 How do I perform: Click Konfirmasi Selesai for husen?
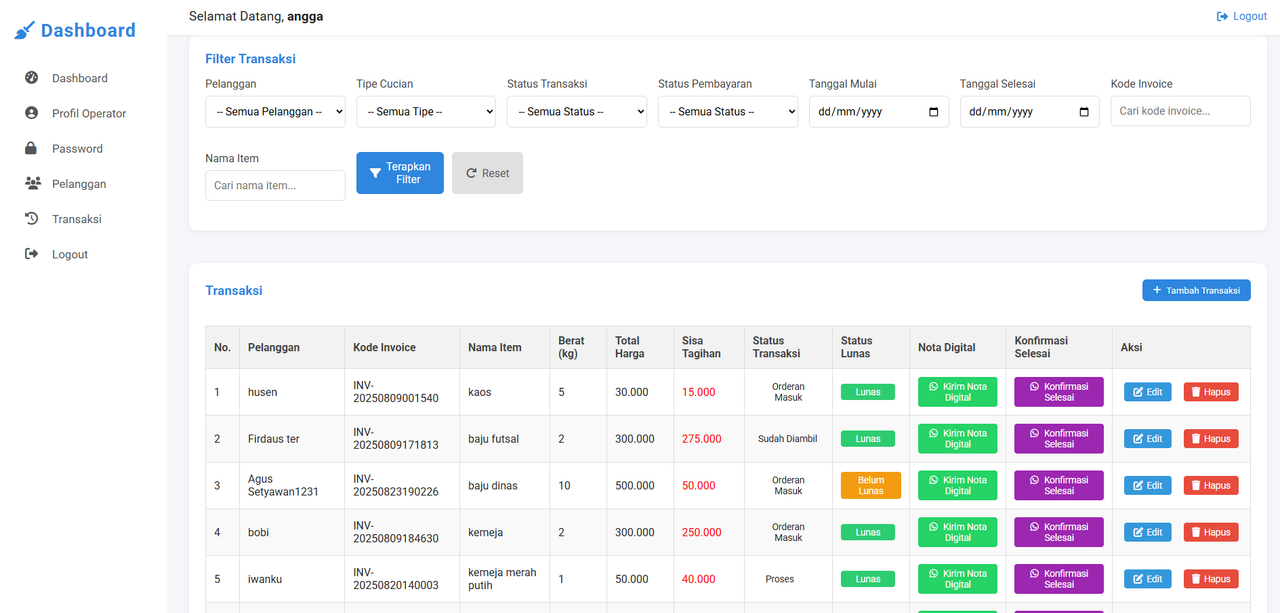tap(1059, 392)
